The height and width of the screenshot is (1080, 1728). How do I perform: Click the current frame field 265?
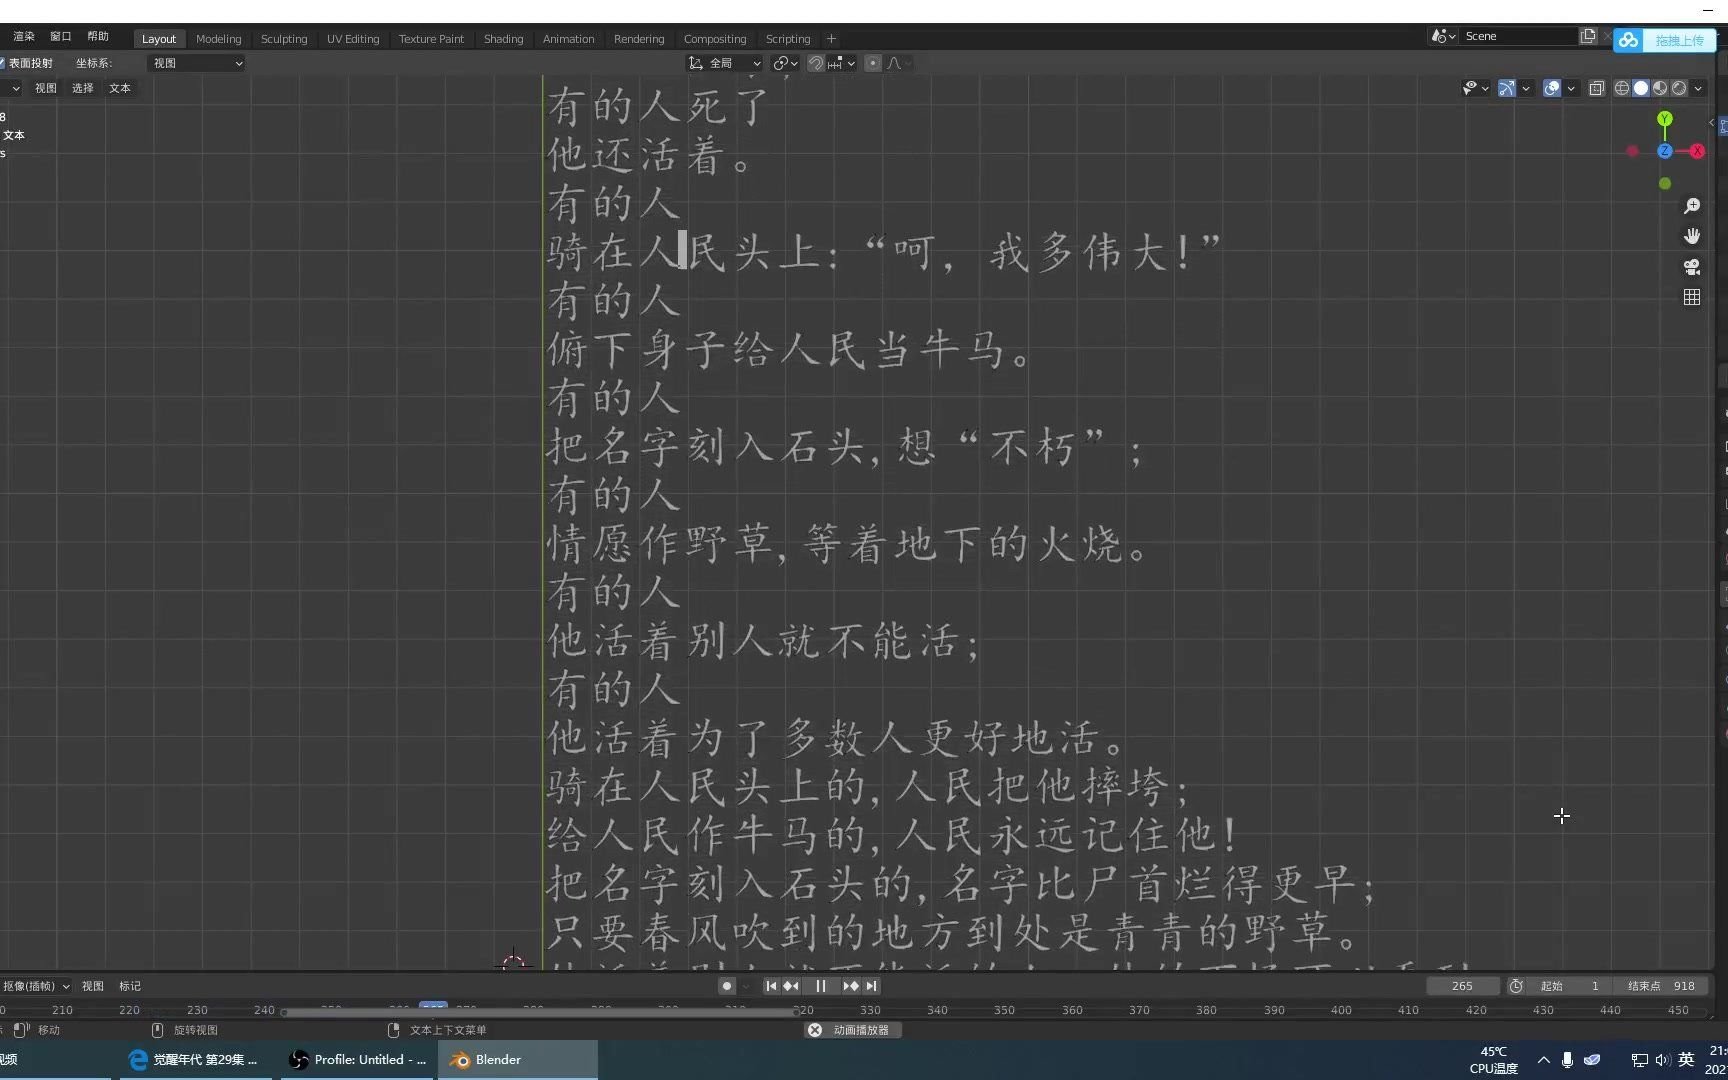pyautogui.click(x=1462, y=986)
